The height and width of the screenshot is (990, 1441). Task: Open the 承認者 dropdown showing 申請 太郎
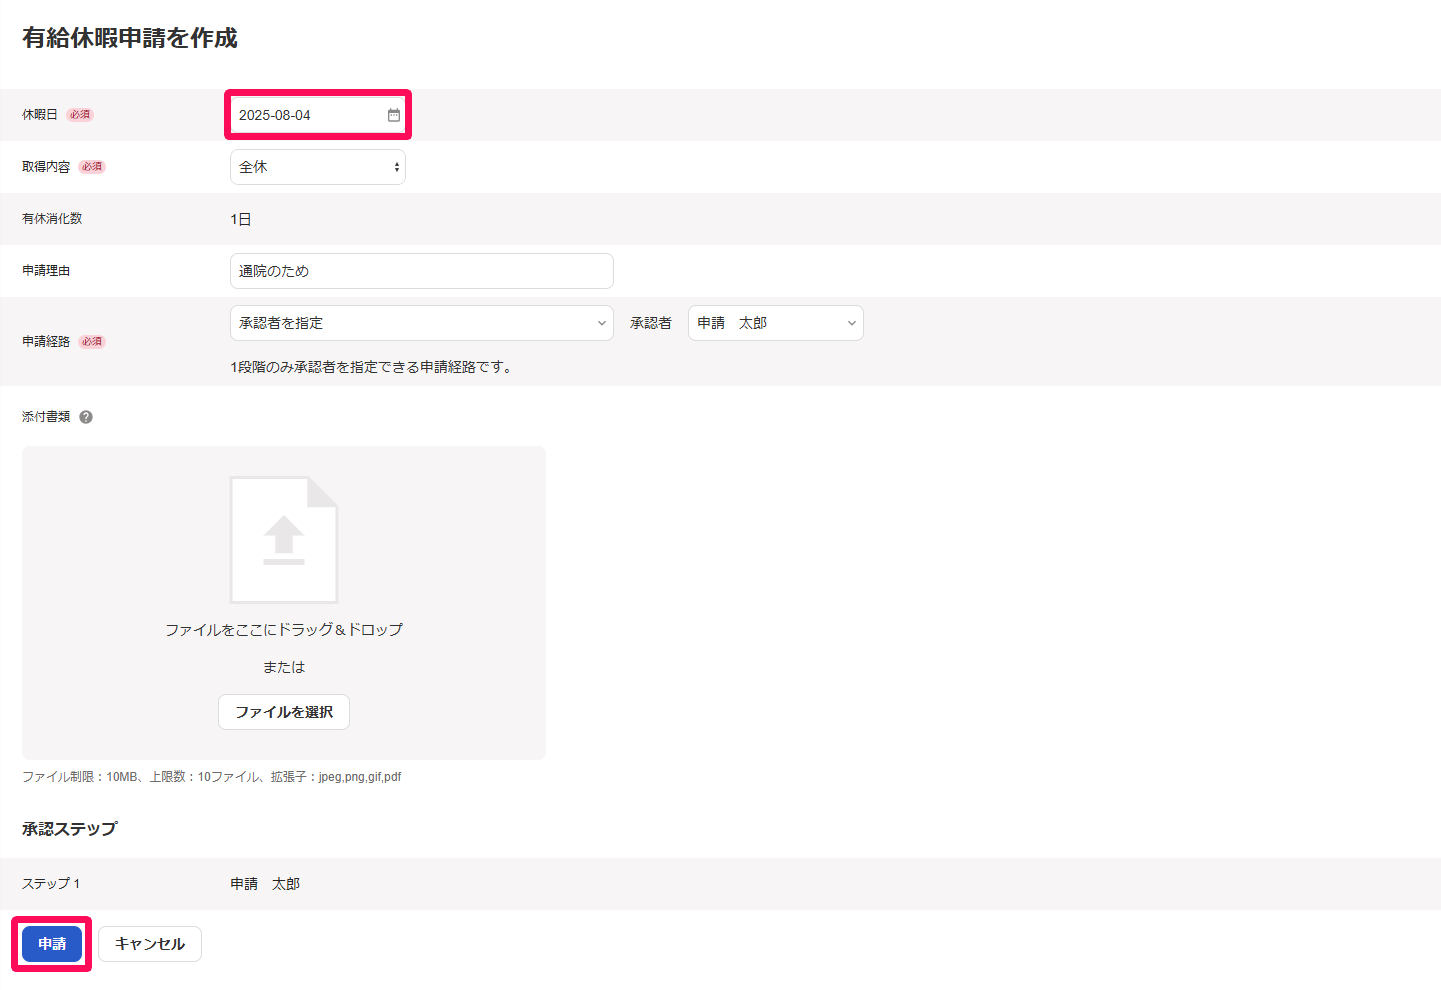pos(776,323)
